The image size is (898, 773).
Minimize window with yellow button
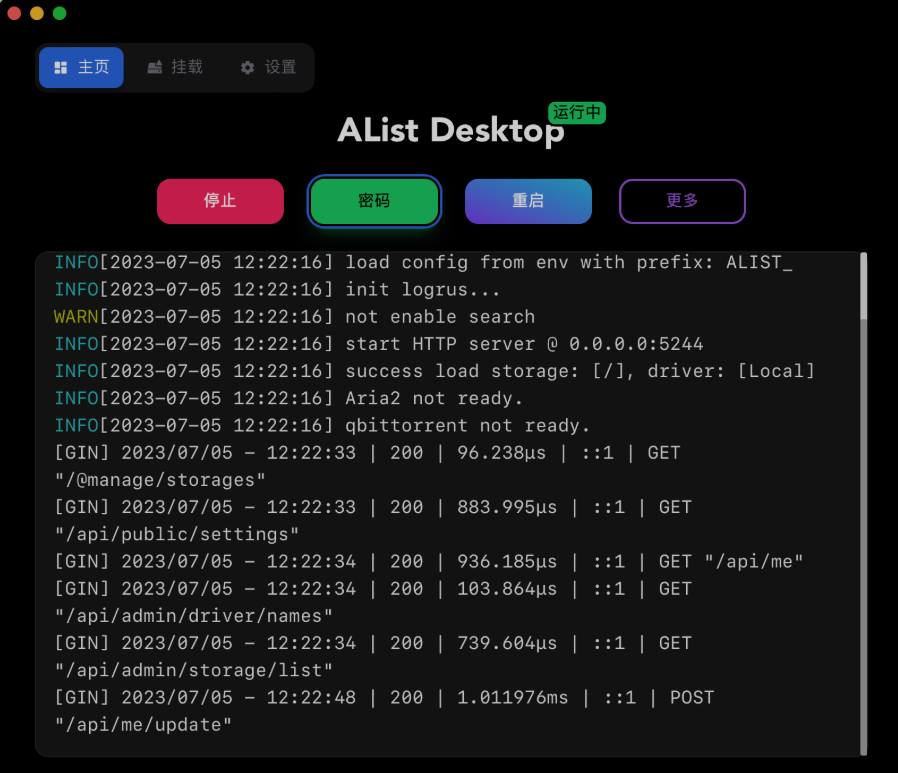[37, 13]
